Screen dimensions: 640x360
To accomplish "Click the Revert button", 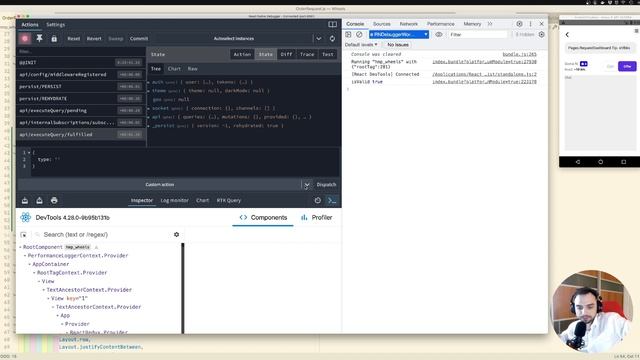I will coord(94,39).
